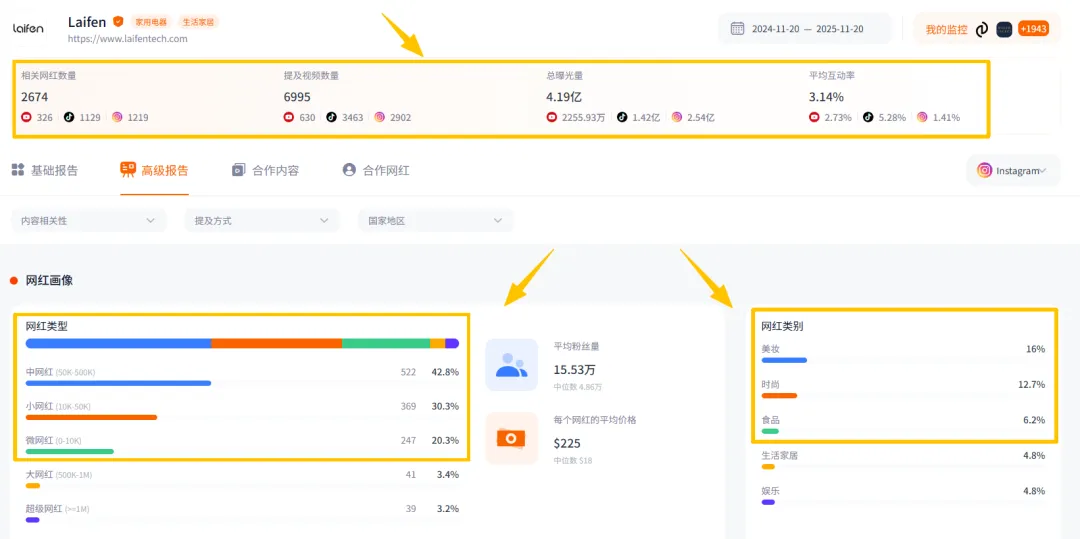Click the average price money icon

click(511, 438)
